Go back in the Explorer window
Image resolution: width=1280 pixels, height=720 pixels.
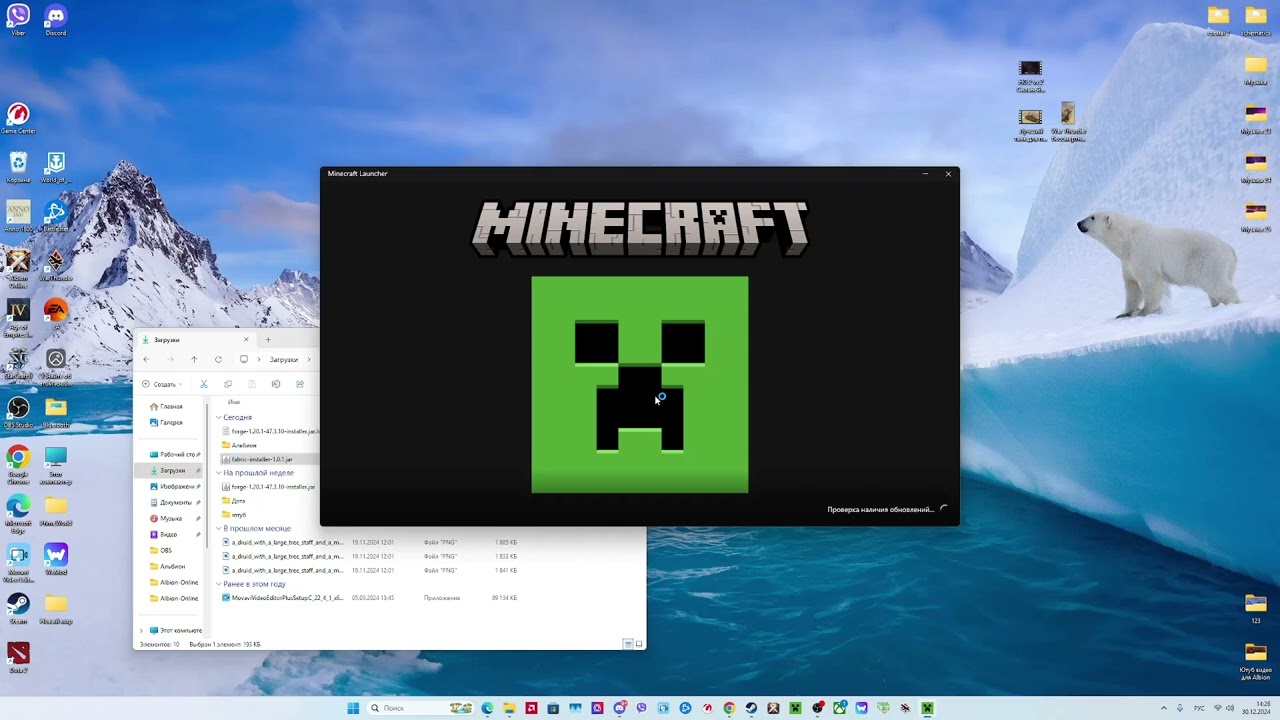coord(146,359)
